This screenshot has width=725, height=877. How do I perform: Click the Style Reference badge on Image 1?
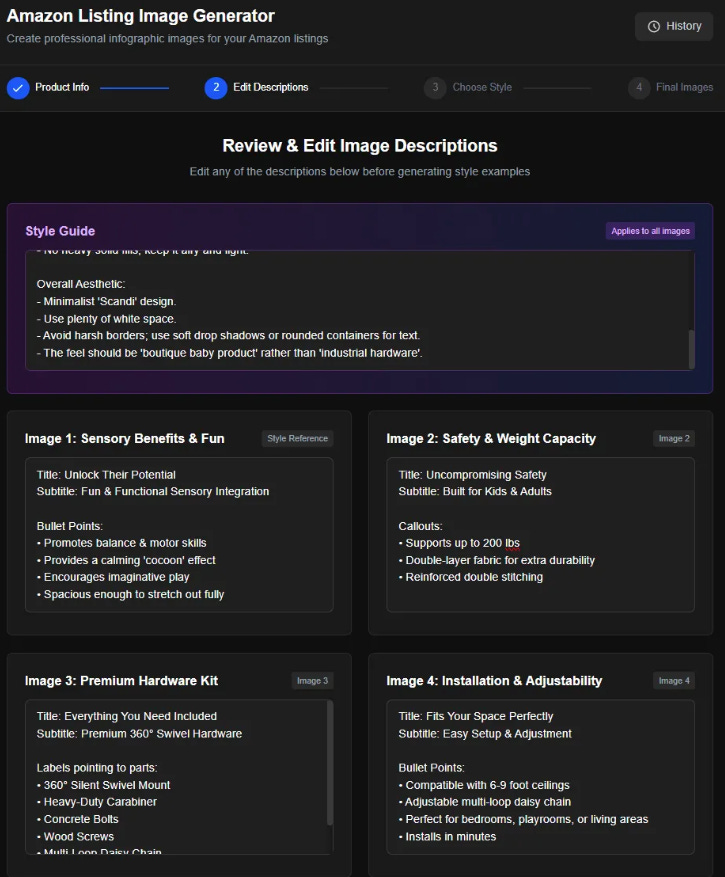click(297, 438)
